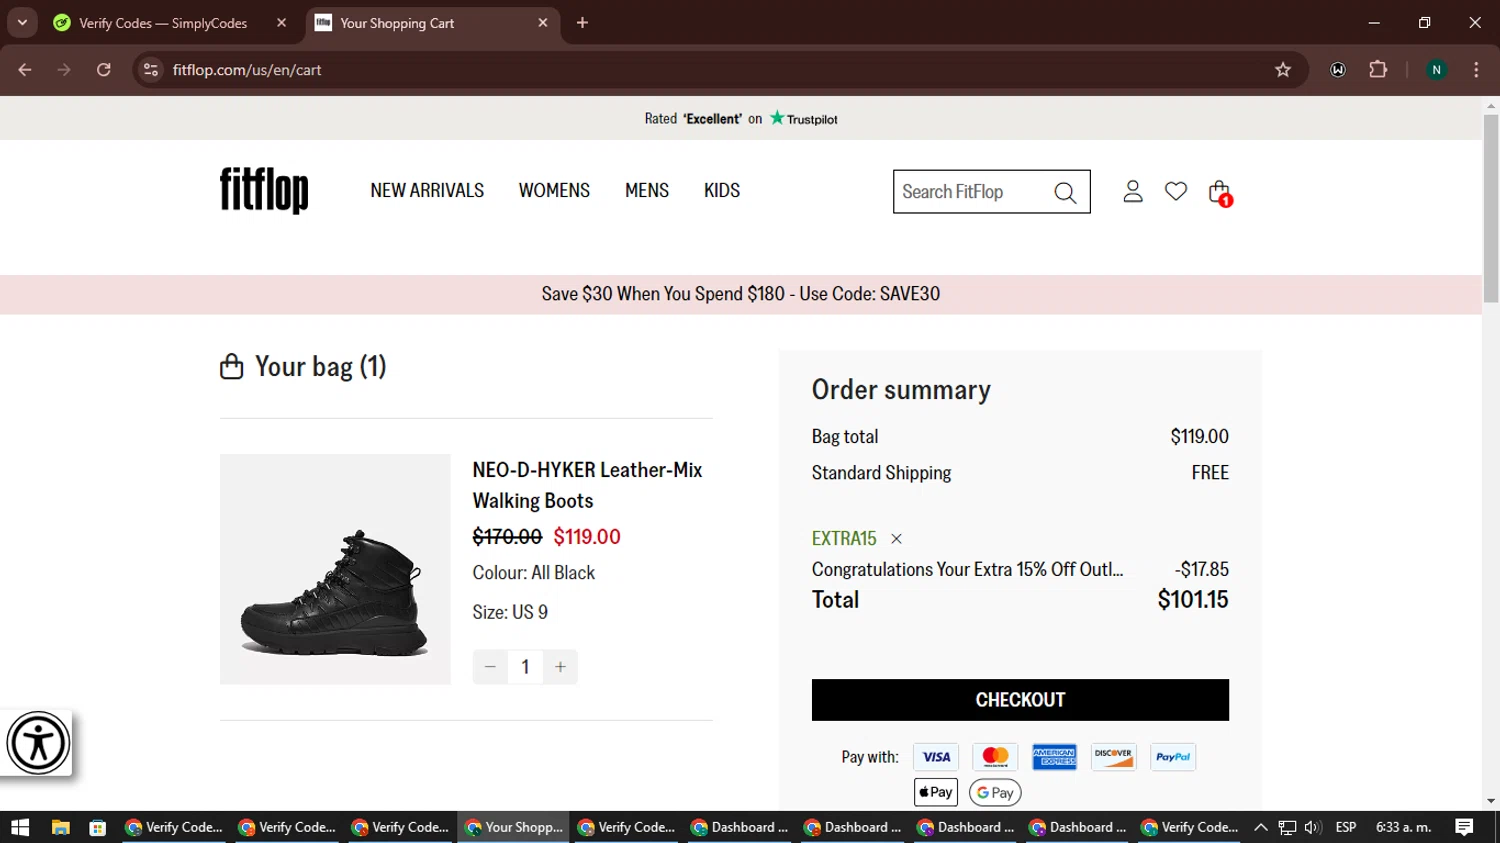Open the shopping bag icon in header
The height and width of the screenshot is (843, 1500).
pyautogui.click(x=1219, y=192)
